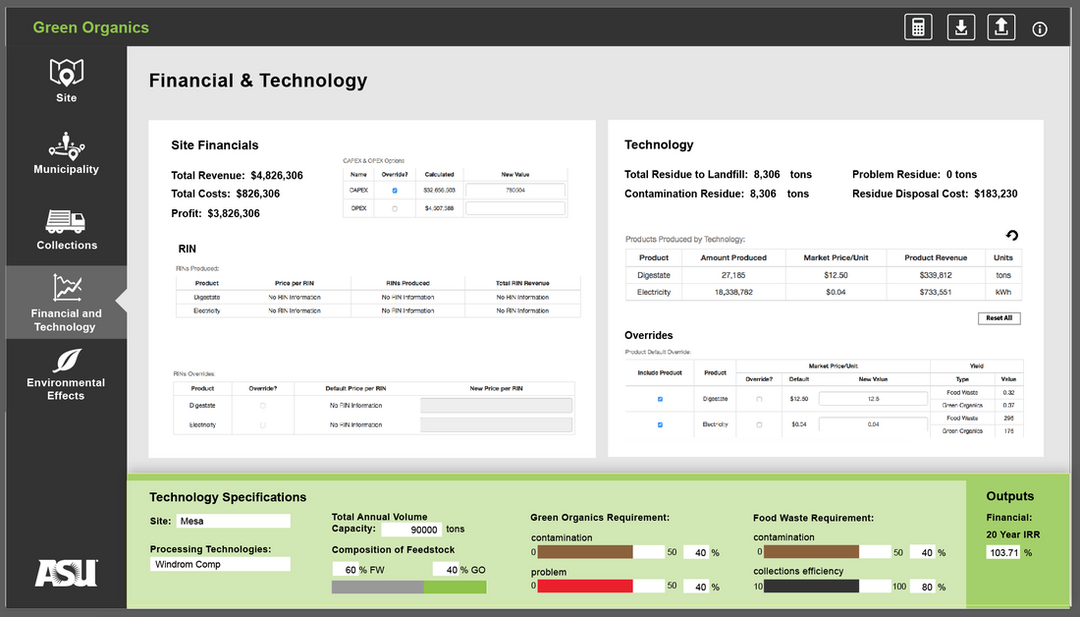Uncheck Include Product for Digestate
The height and width of the screenshot is (617, 1080).
659,399
